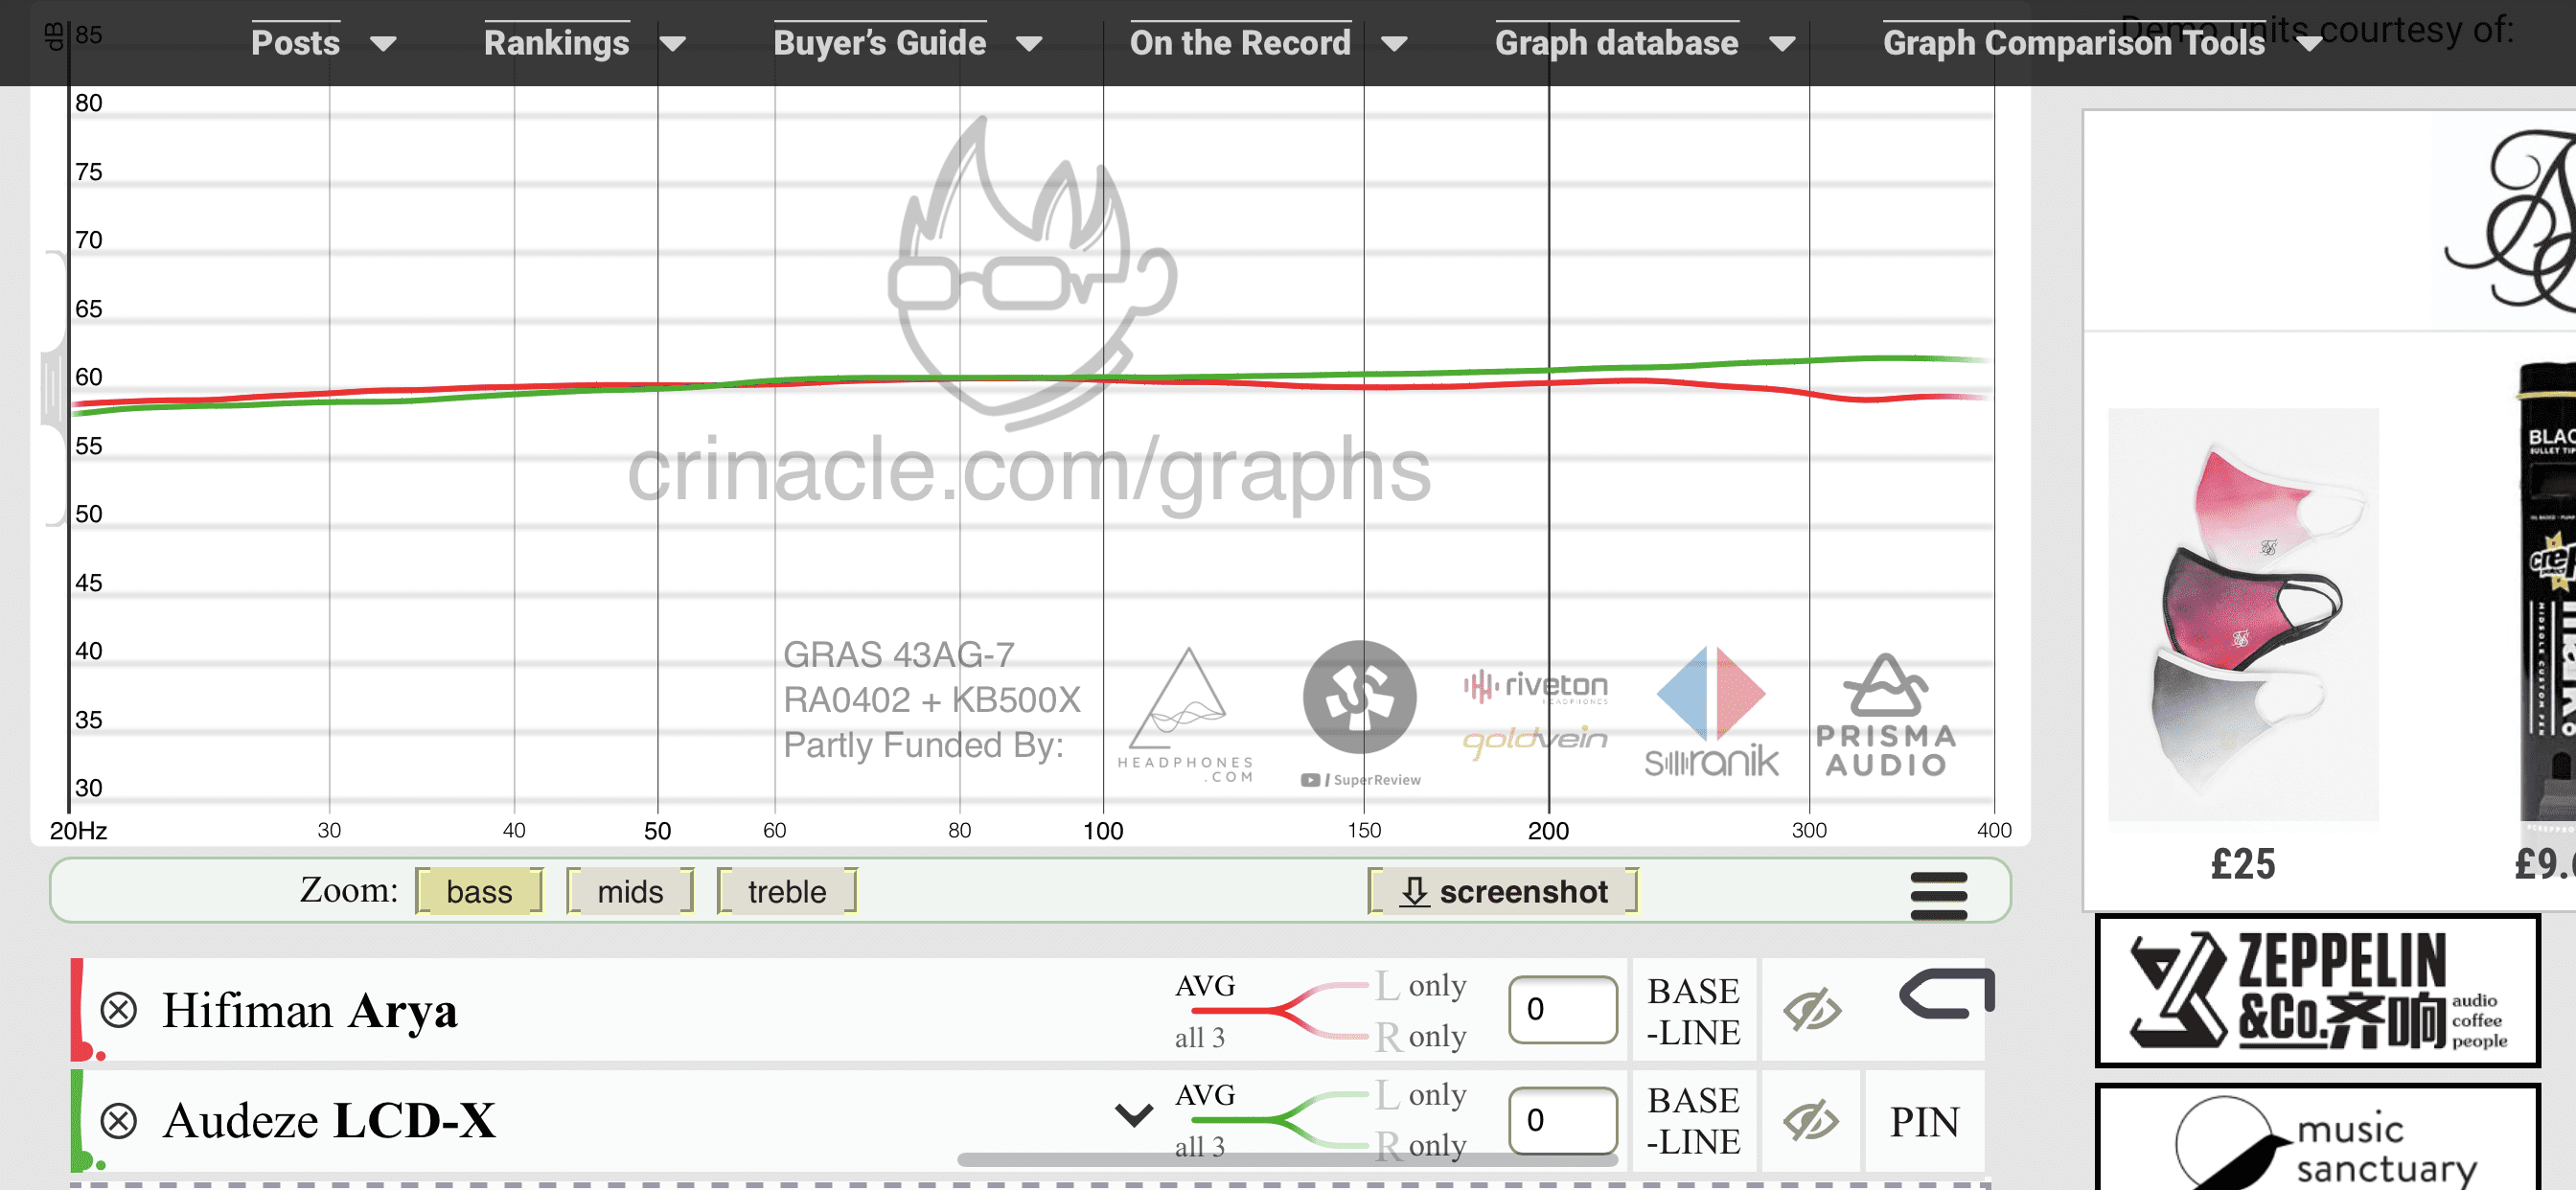Image resolution: width=2576 pixels, height=1190 pixels.
Task: Show AVG channel for Audeze LCD-X
Action: point(1205,1095)
